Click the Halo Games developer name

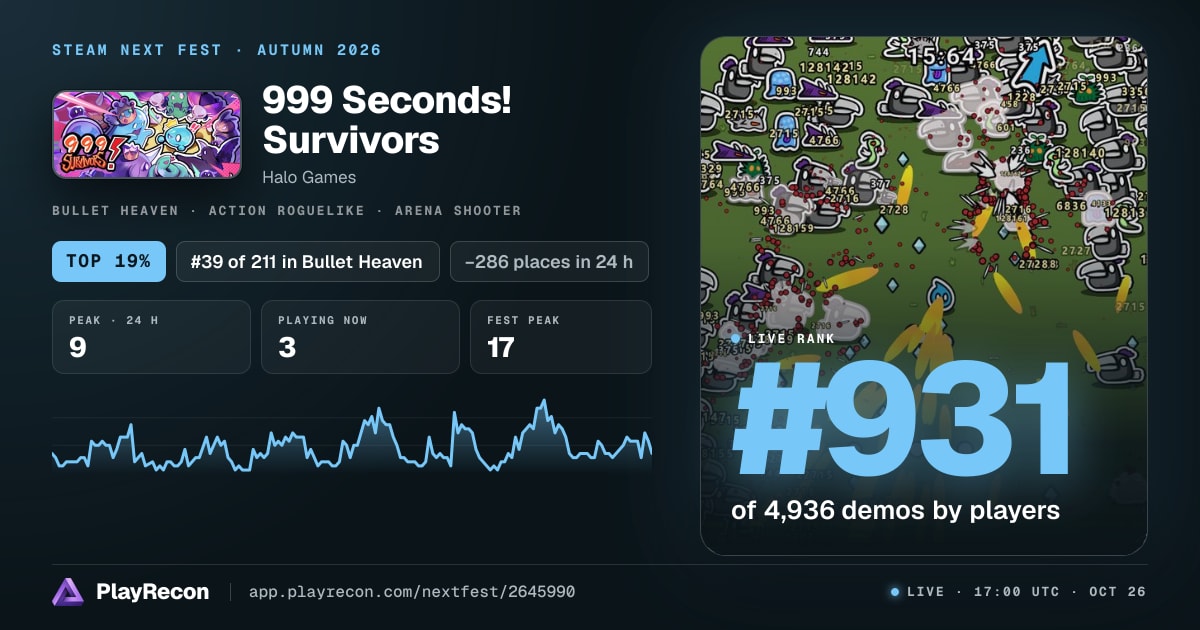pyautogui.click(x=309, y=177)
